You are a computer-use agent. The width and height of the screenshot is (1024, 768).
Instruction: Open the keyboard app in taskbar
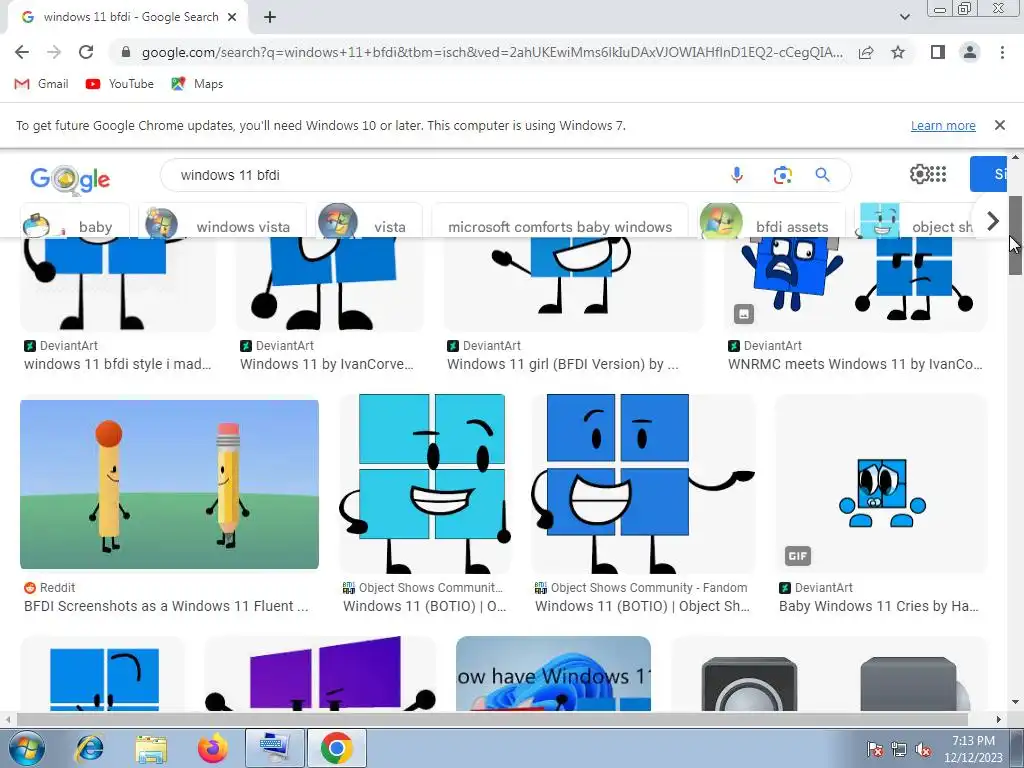coord(274,748)
